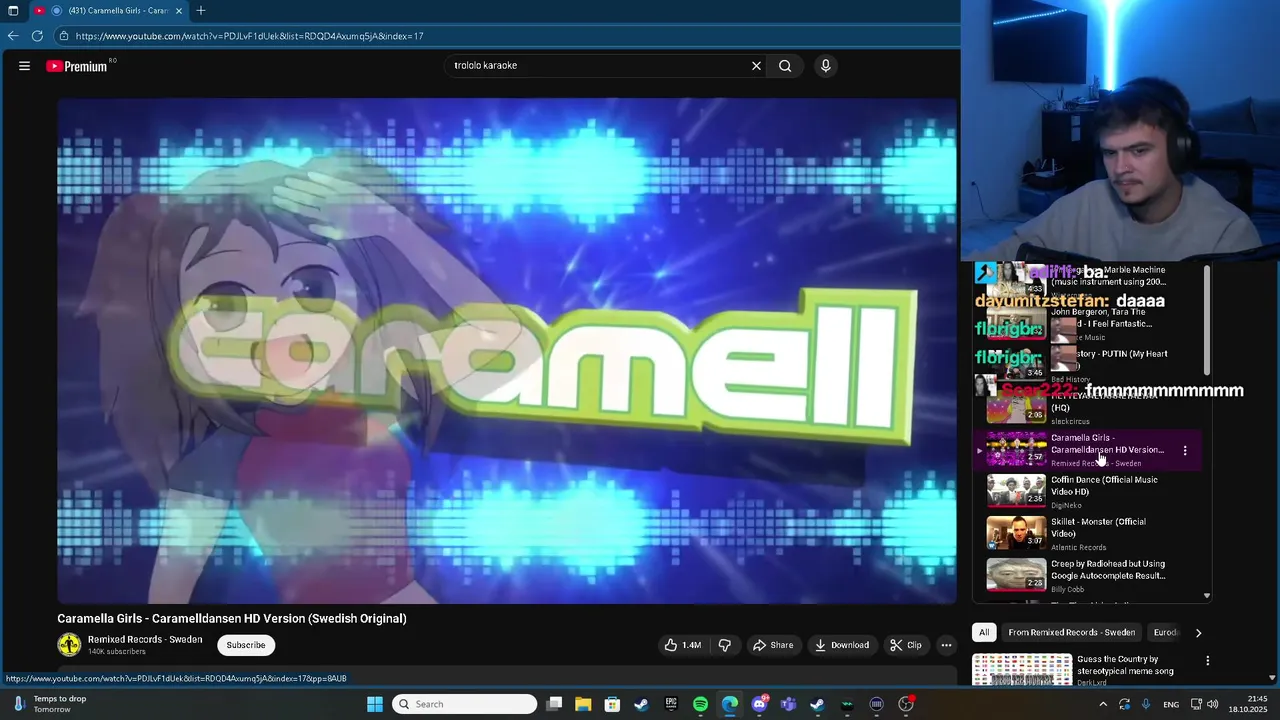Viewport: 1280px width, 720px height.
Task: Open Discord from the taskbar
Action: [759, 704]
